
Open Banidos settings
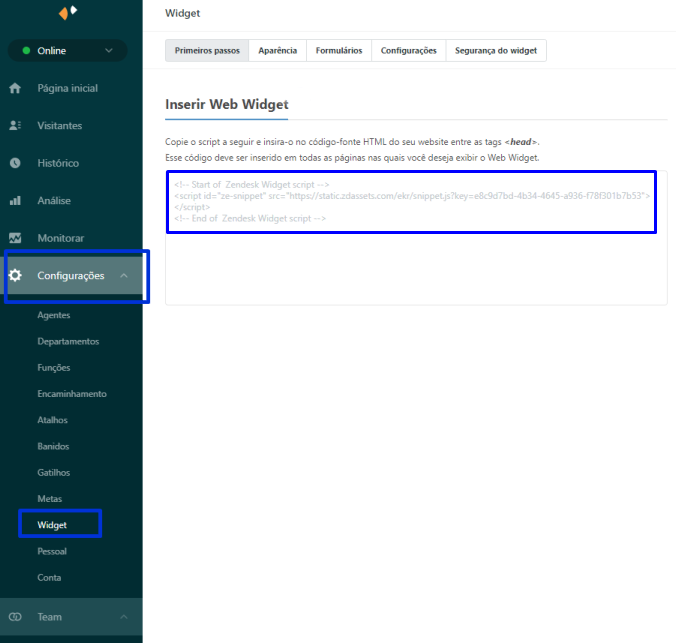click(x=53, y=446)
